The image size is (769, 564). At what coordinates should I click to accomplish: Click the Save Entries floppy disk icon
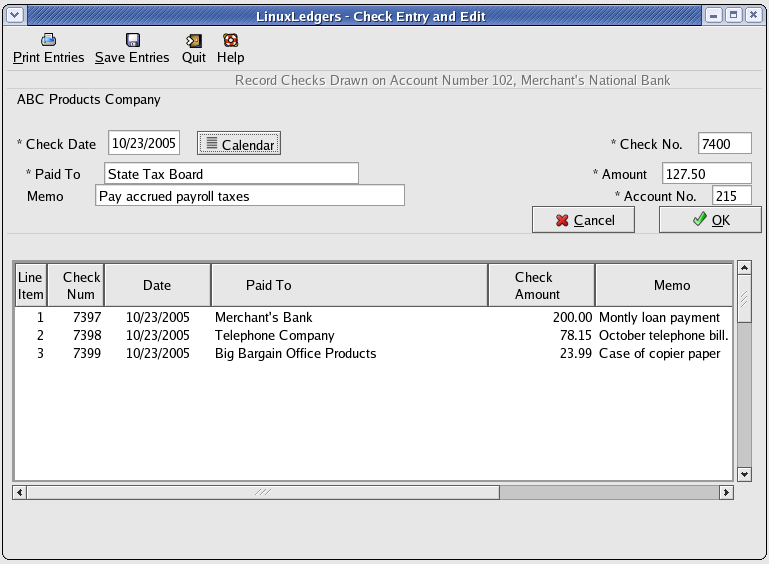click(132, 41)
